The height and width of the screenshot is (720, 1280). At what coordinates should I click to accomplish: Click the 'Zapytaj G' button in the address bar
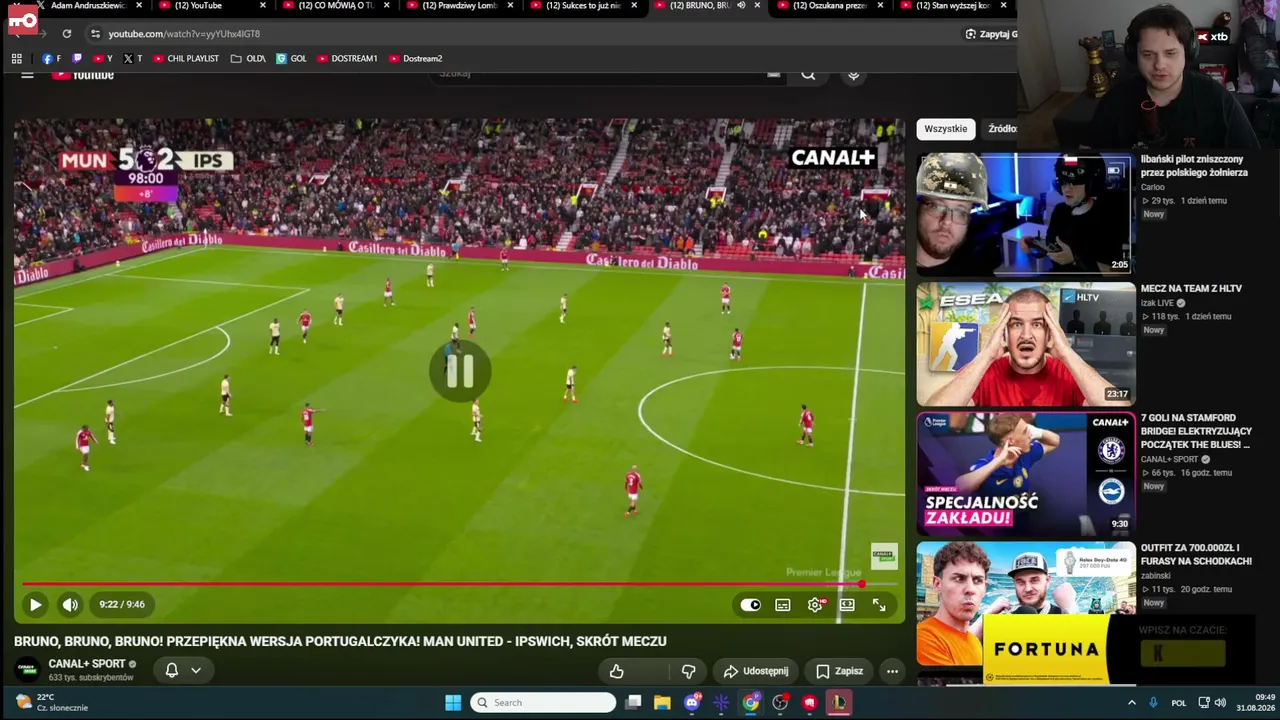point(991,34)
